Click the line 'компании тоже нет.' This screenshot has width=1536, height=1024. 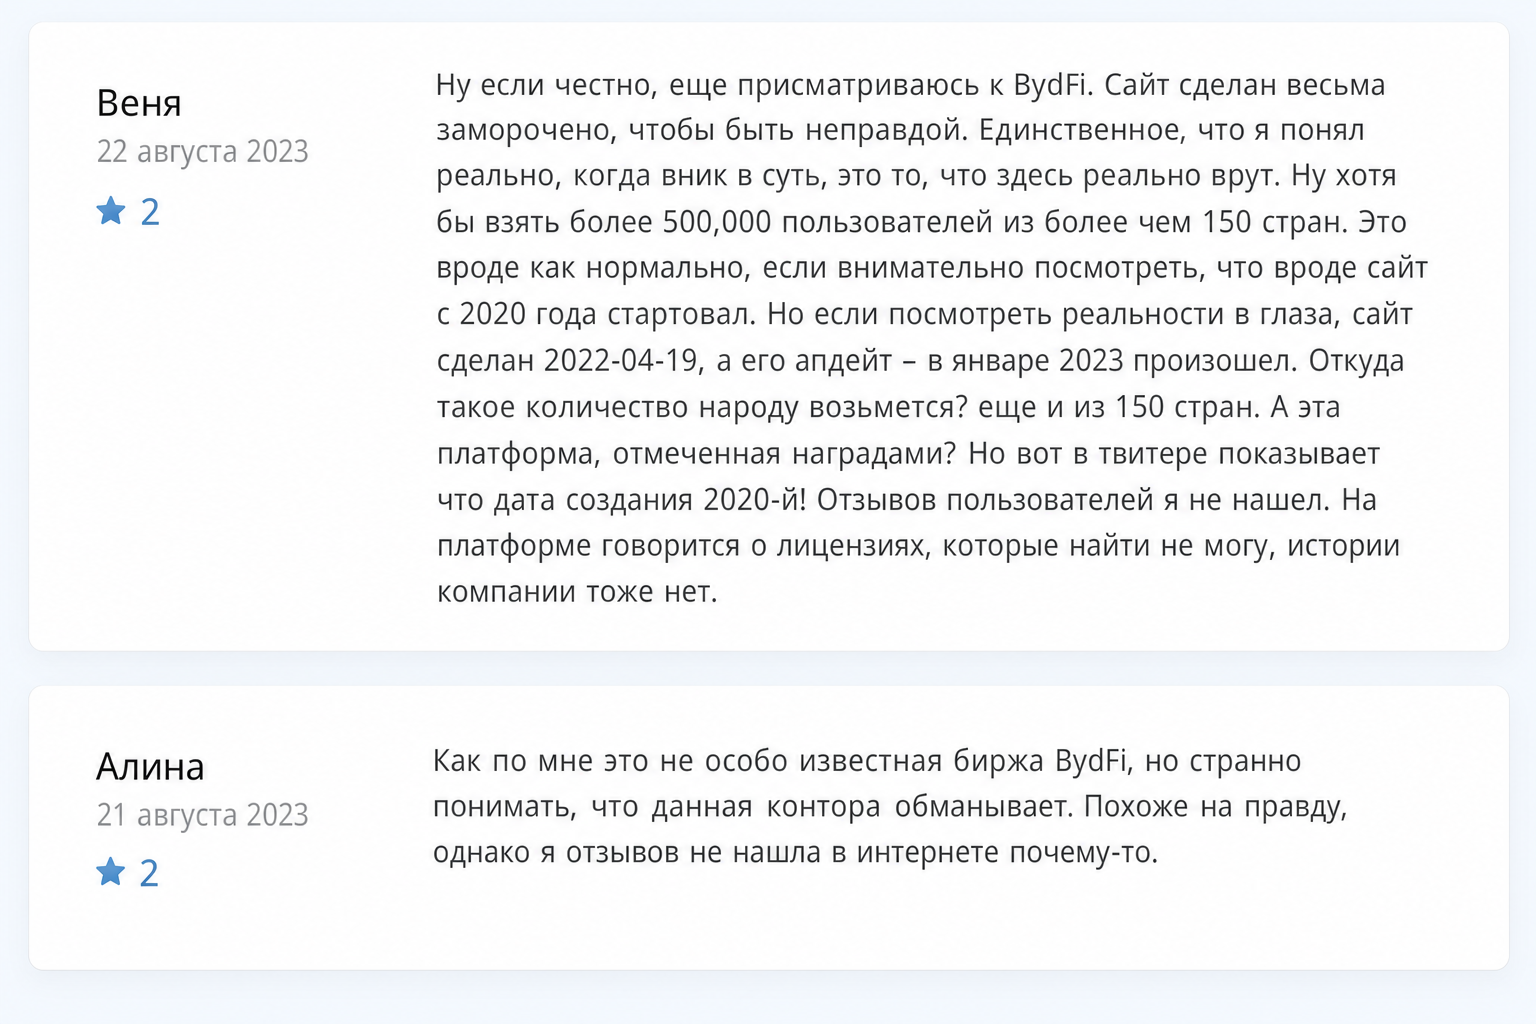[x=577, y=592]
